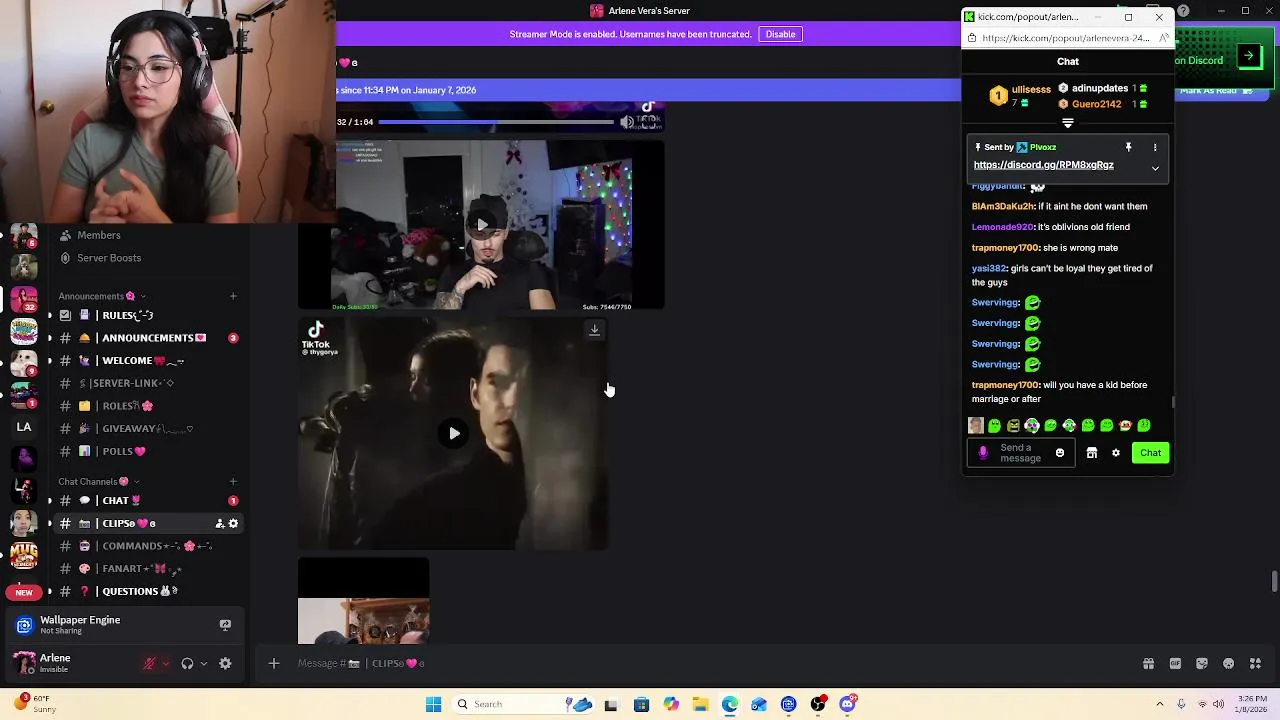Add channel to Announcements category
The width and height of the screenshot is (1280, 720).
pyautogui.click(x=233, y=296)
